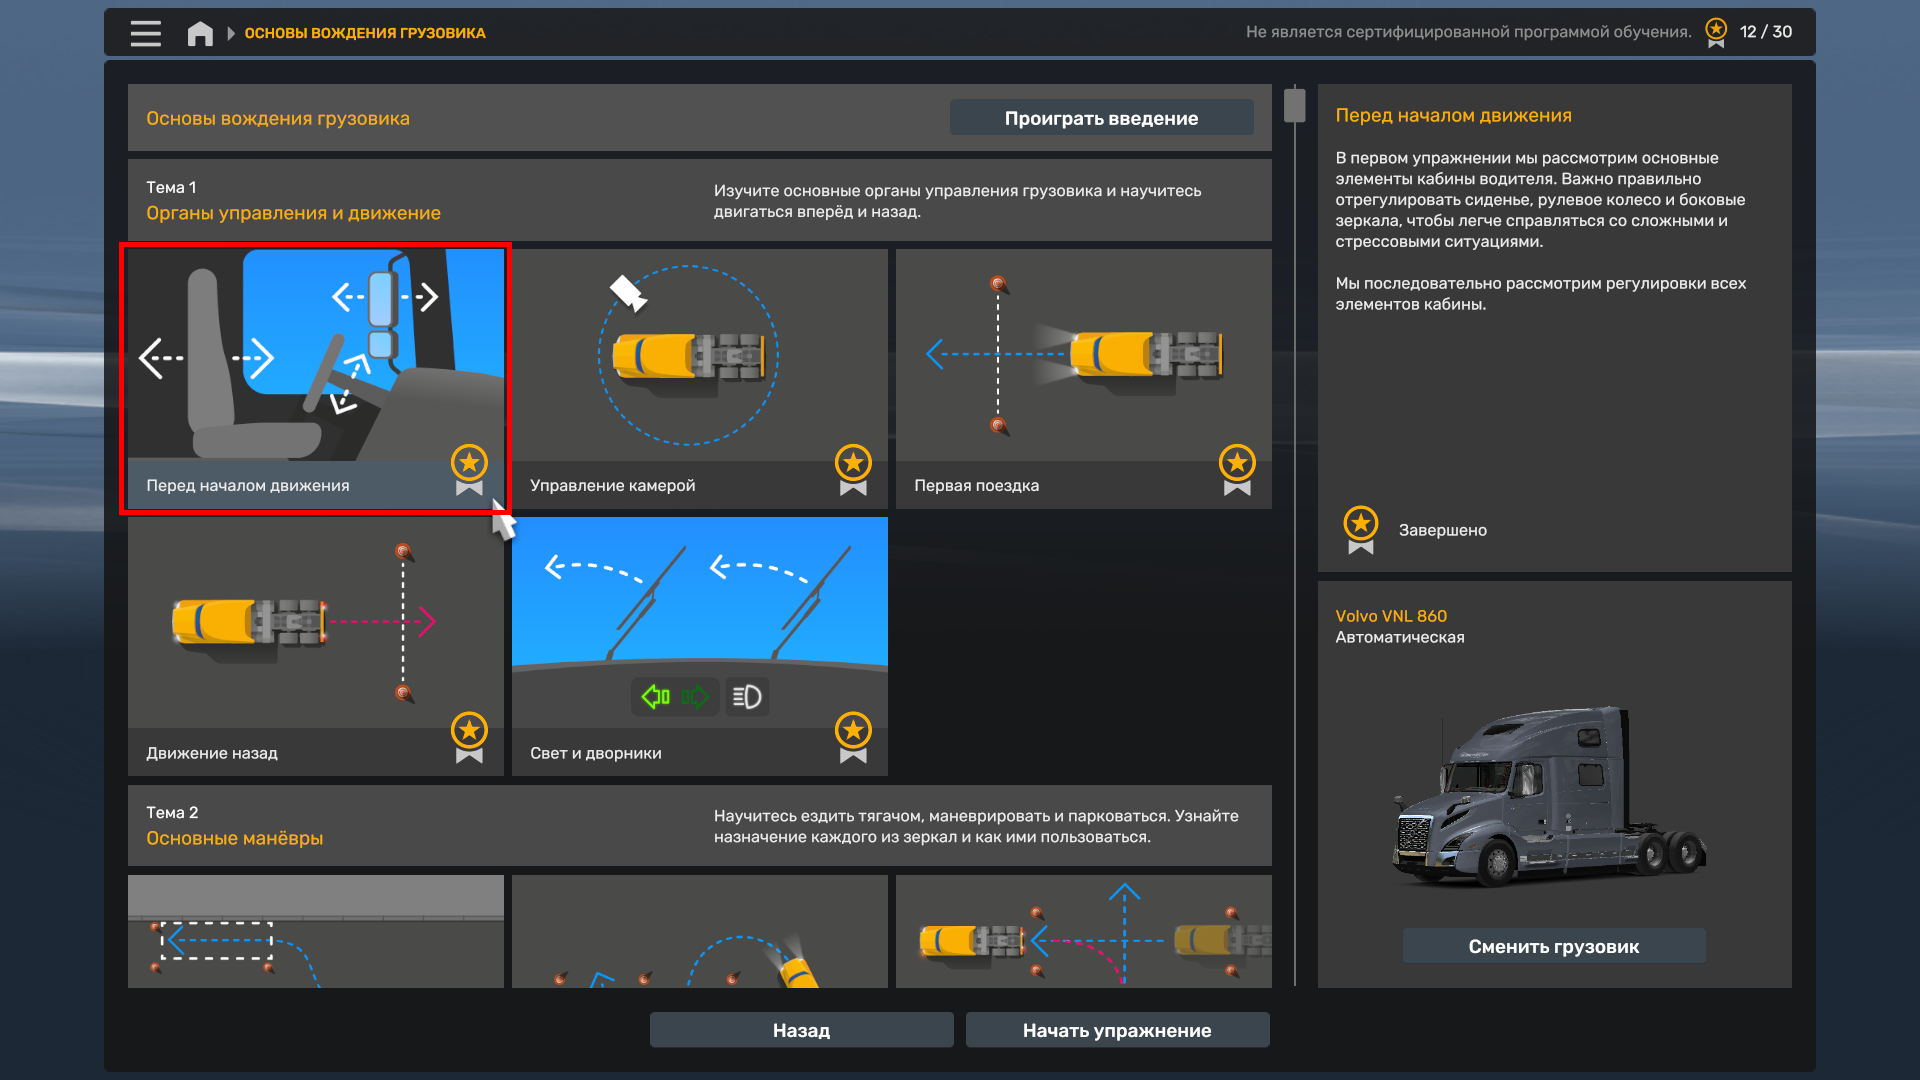Image resolution: width=1920 pixels, height=1080 pixels.
Task: Click medal icon on 'Управление камерой' tile
Action: (853, 470)
